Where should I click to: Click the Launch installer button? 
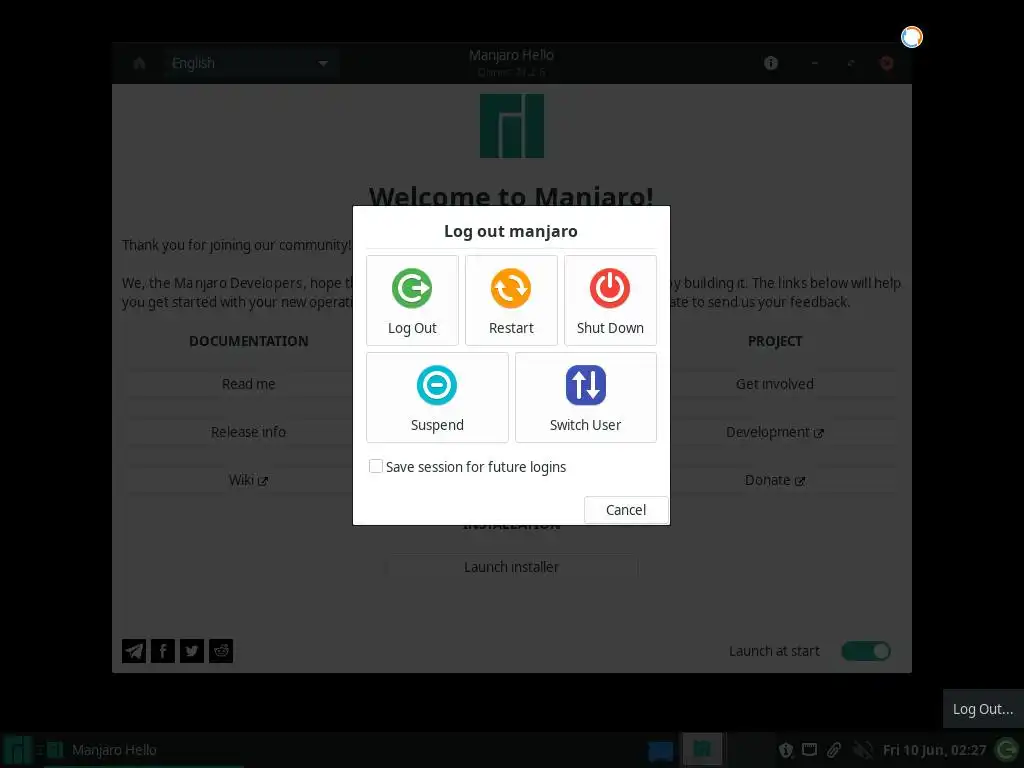tap(511, 567)
